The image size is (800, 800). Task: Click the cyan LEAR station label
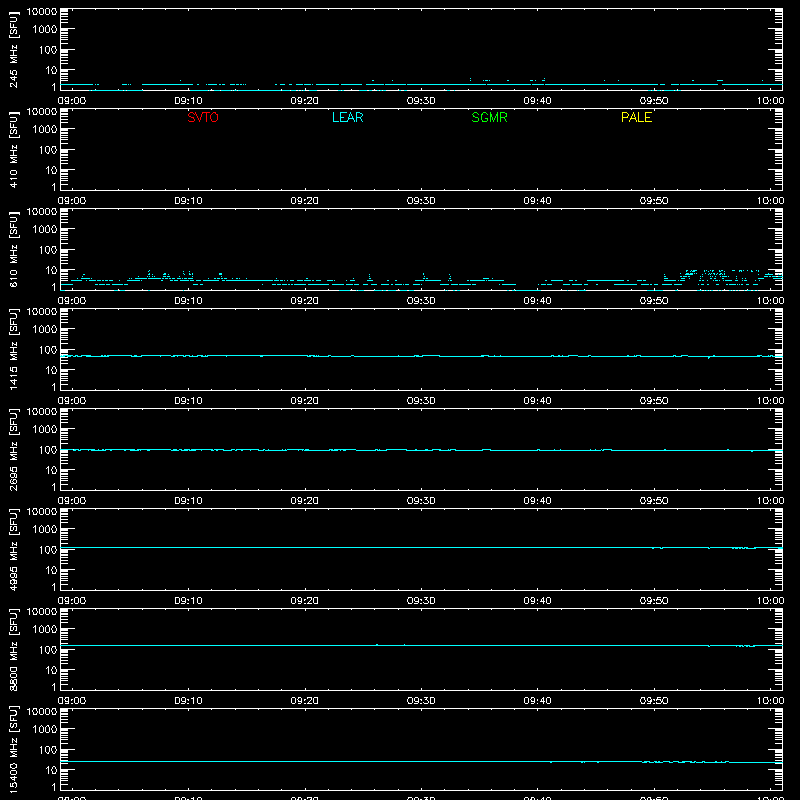[347, 117]
